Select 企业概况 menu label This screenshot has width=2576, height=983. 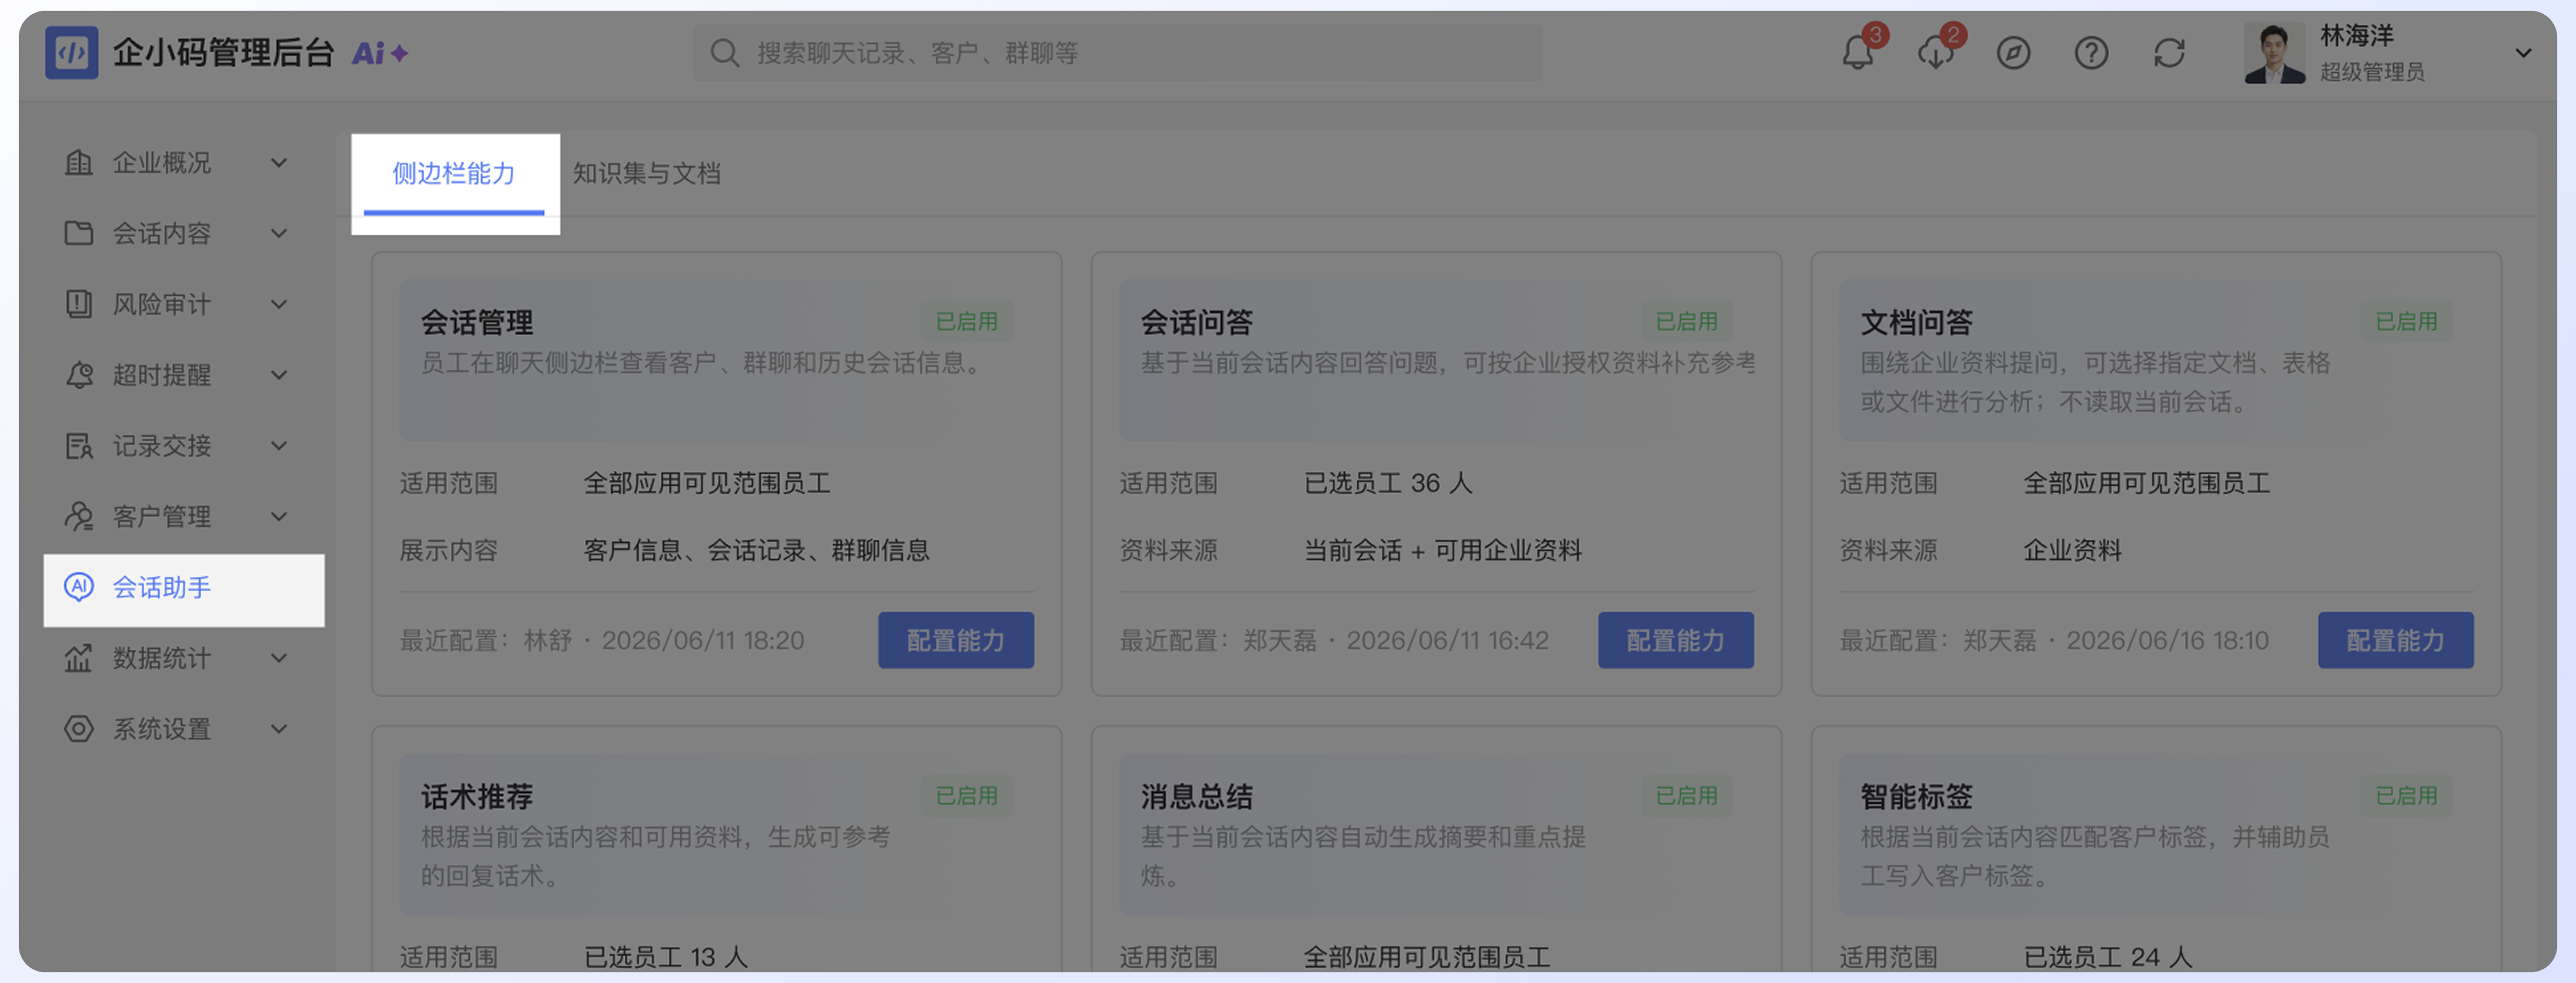[161, 162]
